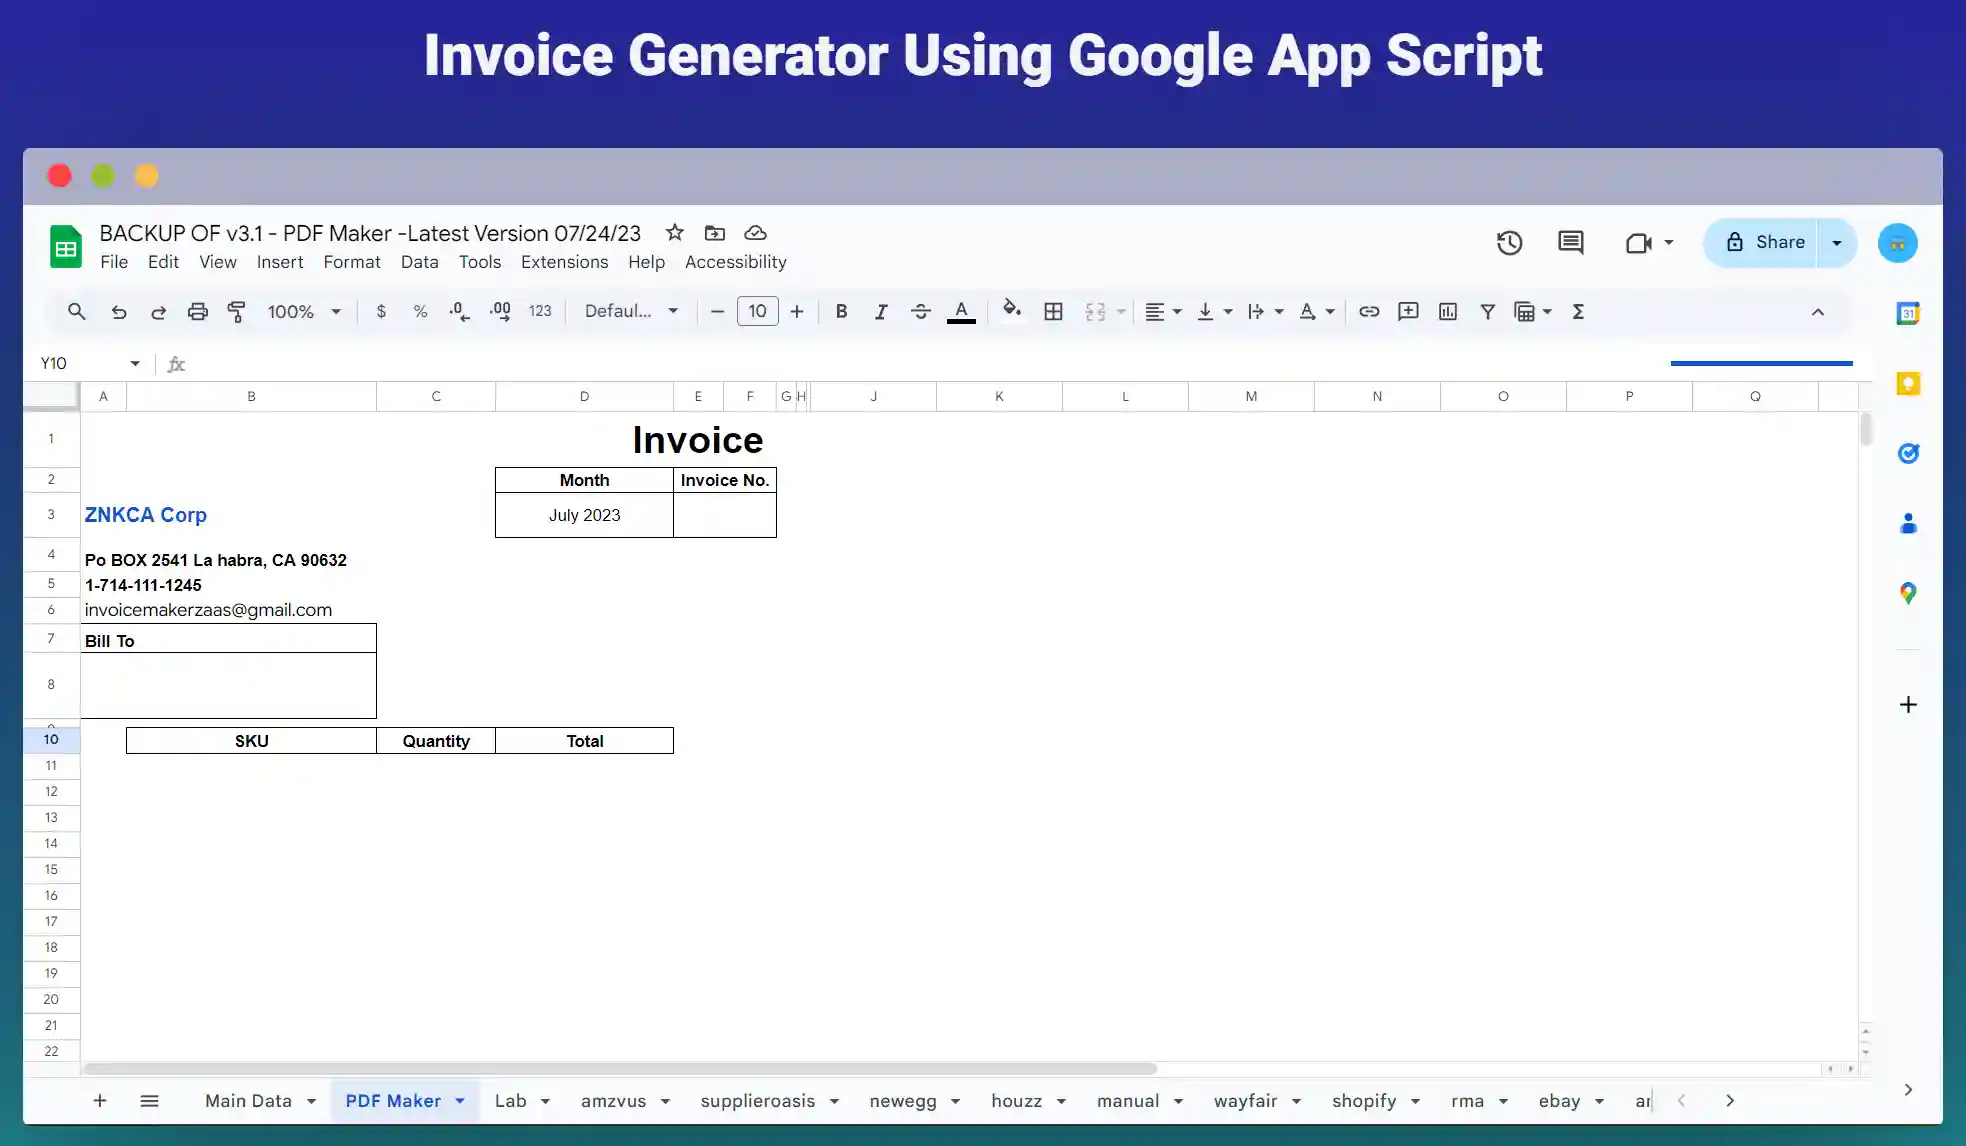Select the Format menu item

pos(351,261)
